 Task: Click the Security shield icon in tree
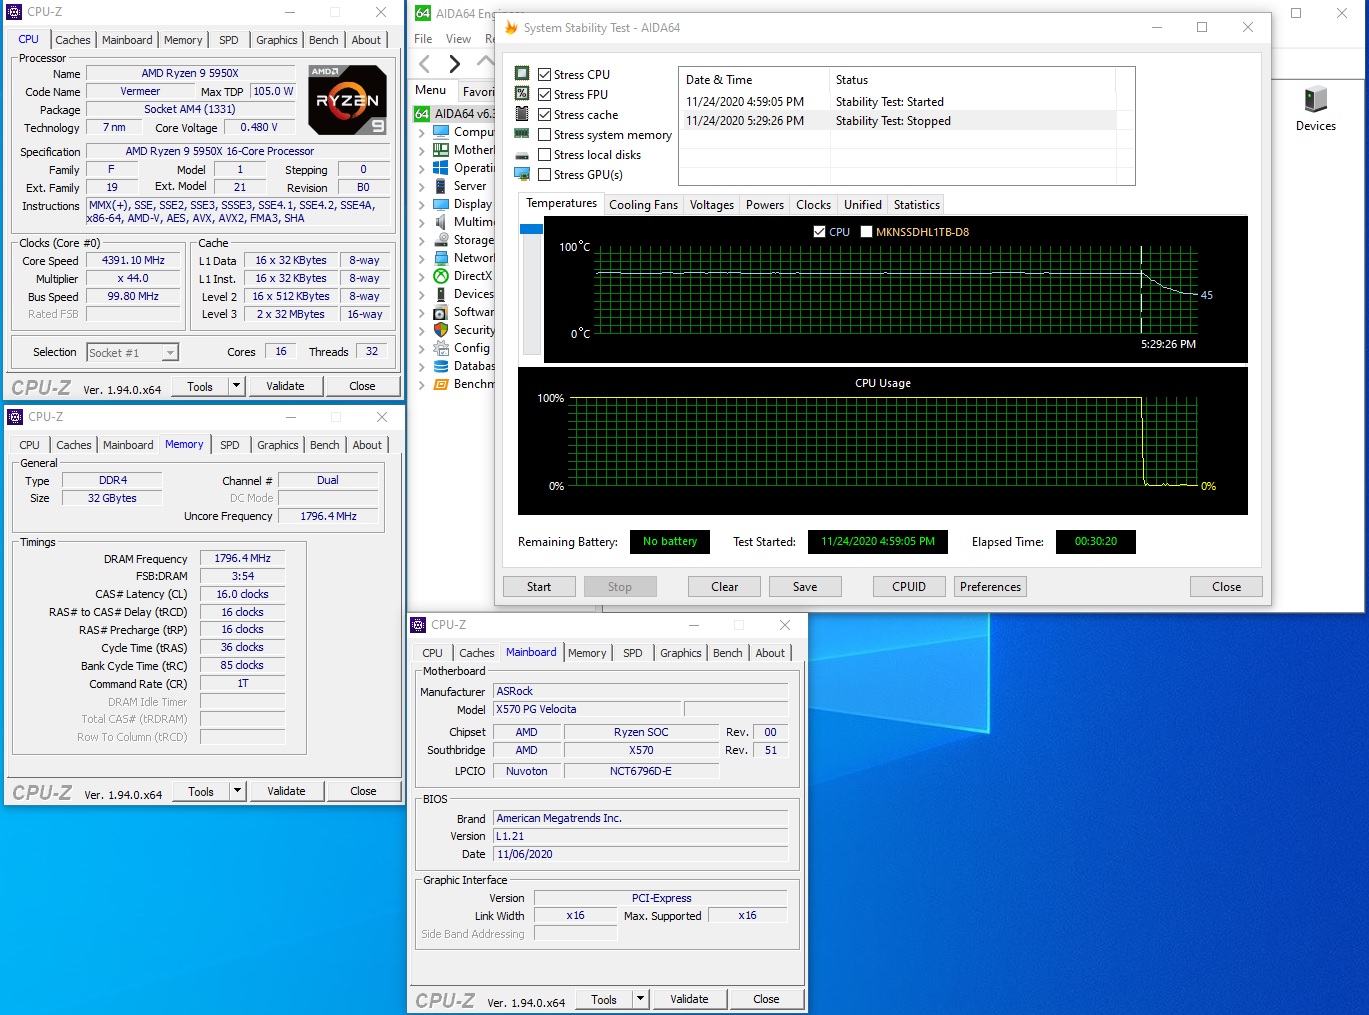tap(441, 330)
